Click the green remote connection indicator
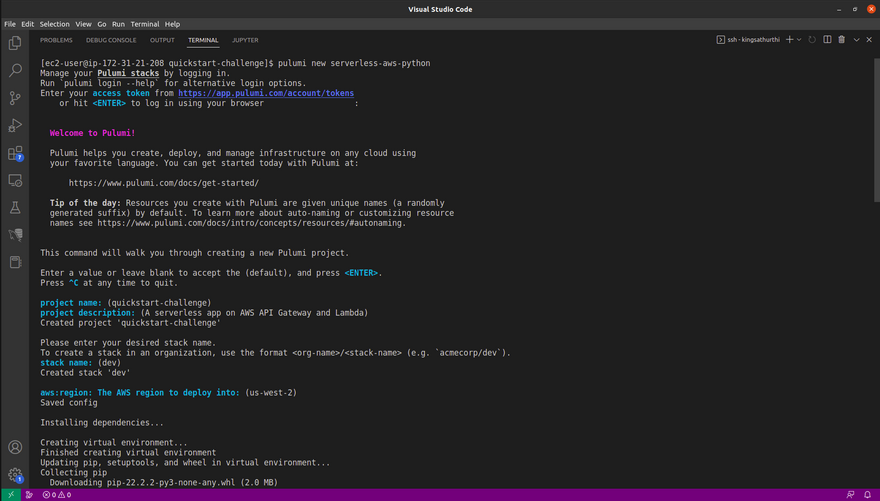 tap(11, 495)
